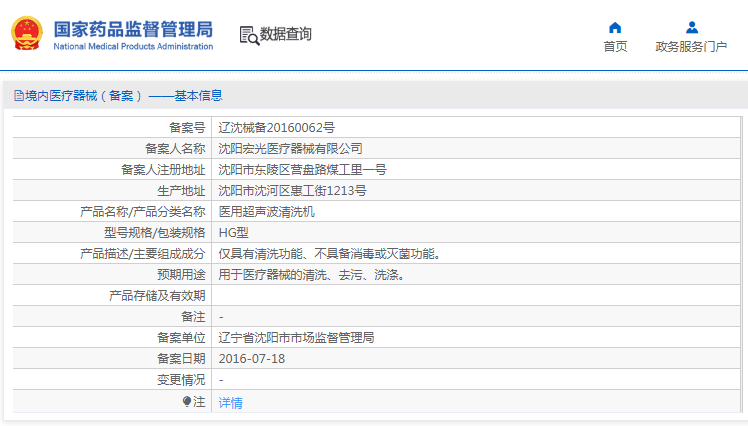The height and width of the screenshot is (426, 748).
Task: Select description 仅具有清洗功能、不具备消毒或灭菌功能。
Action: 329,254
